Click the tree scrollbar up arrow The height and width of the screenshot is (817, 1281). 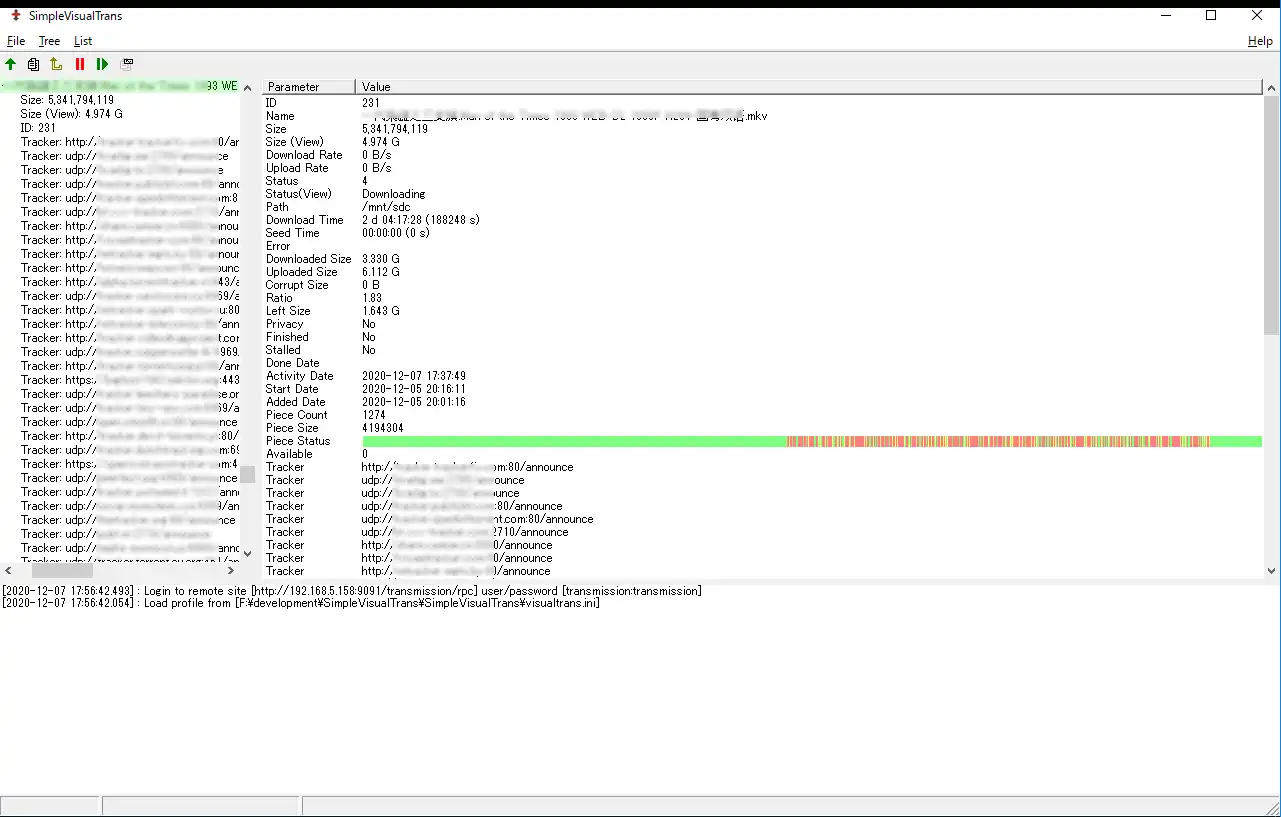pyautogui.click(x=247, y=88)
